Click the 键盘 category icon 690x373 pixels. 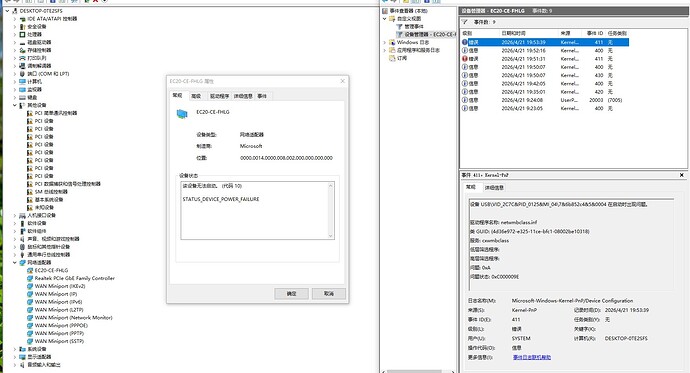(22, 97)
